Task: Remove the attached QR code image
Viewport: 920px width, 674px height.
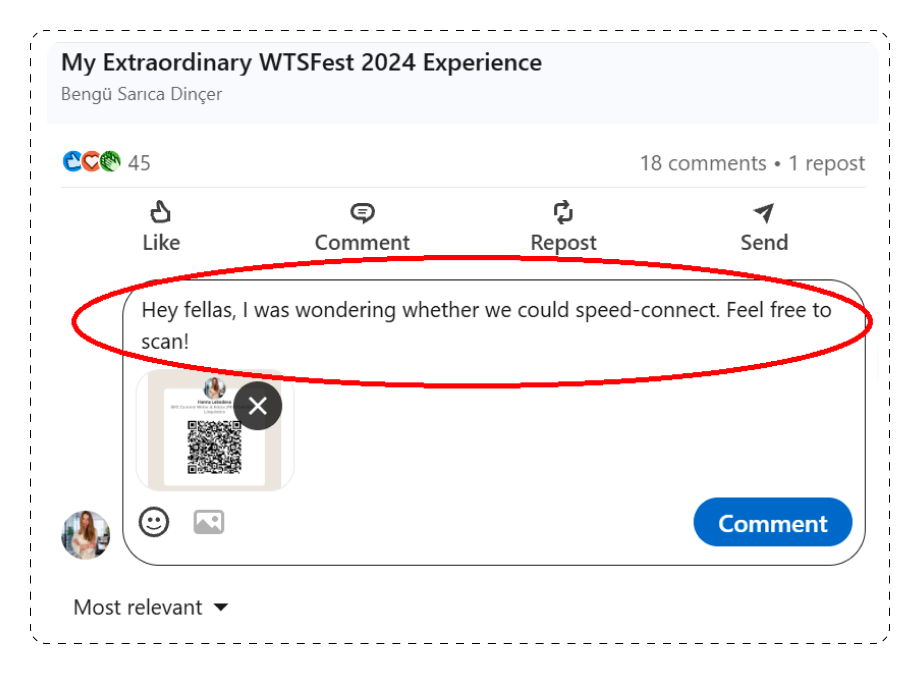Action: point(257,406)
